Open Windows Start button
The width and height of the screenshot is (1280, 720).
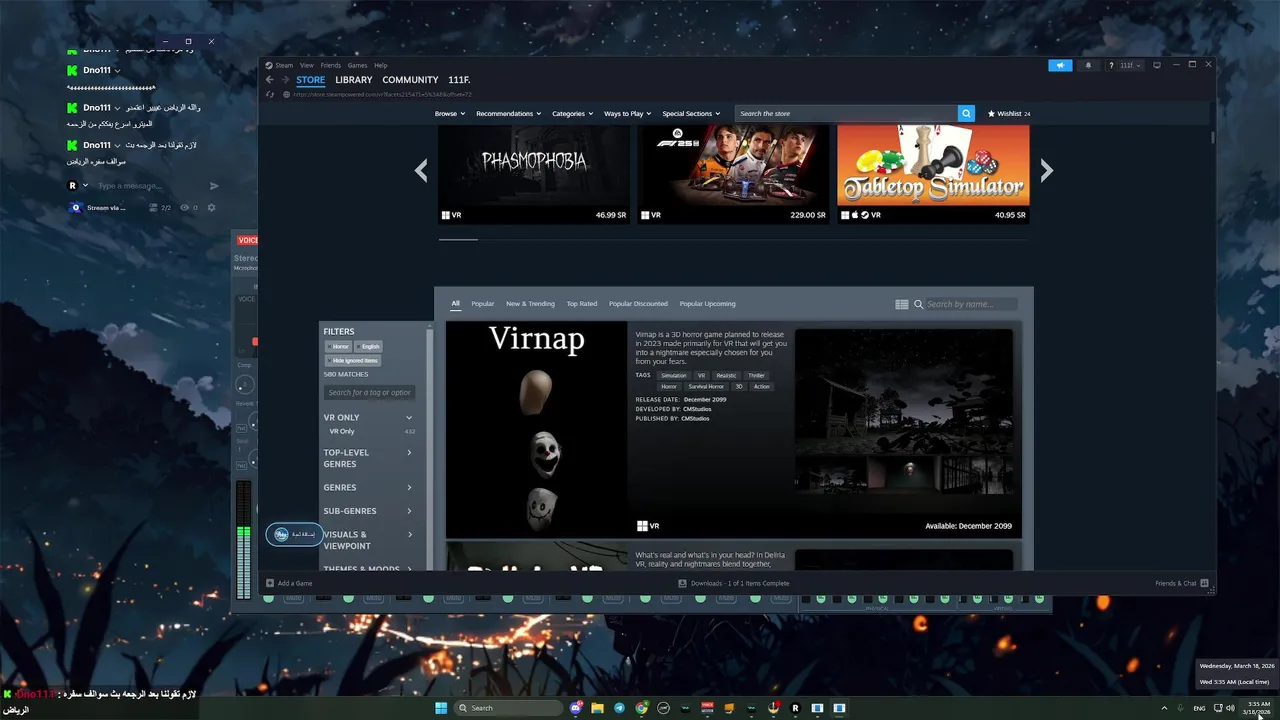pyautogui.click(x=441, y=708)
